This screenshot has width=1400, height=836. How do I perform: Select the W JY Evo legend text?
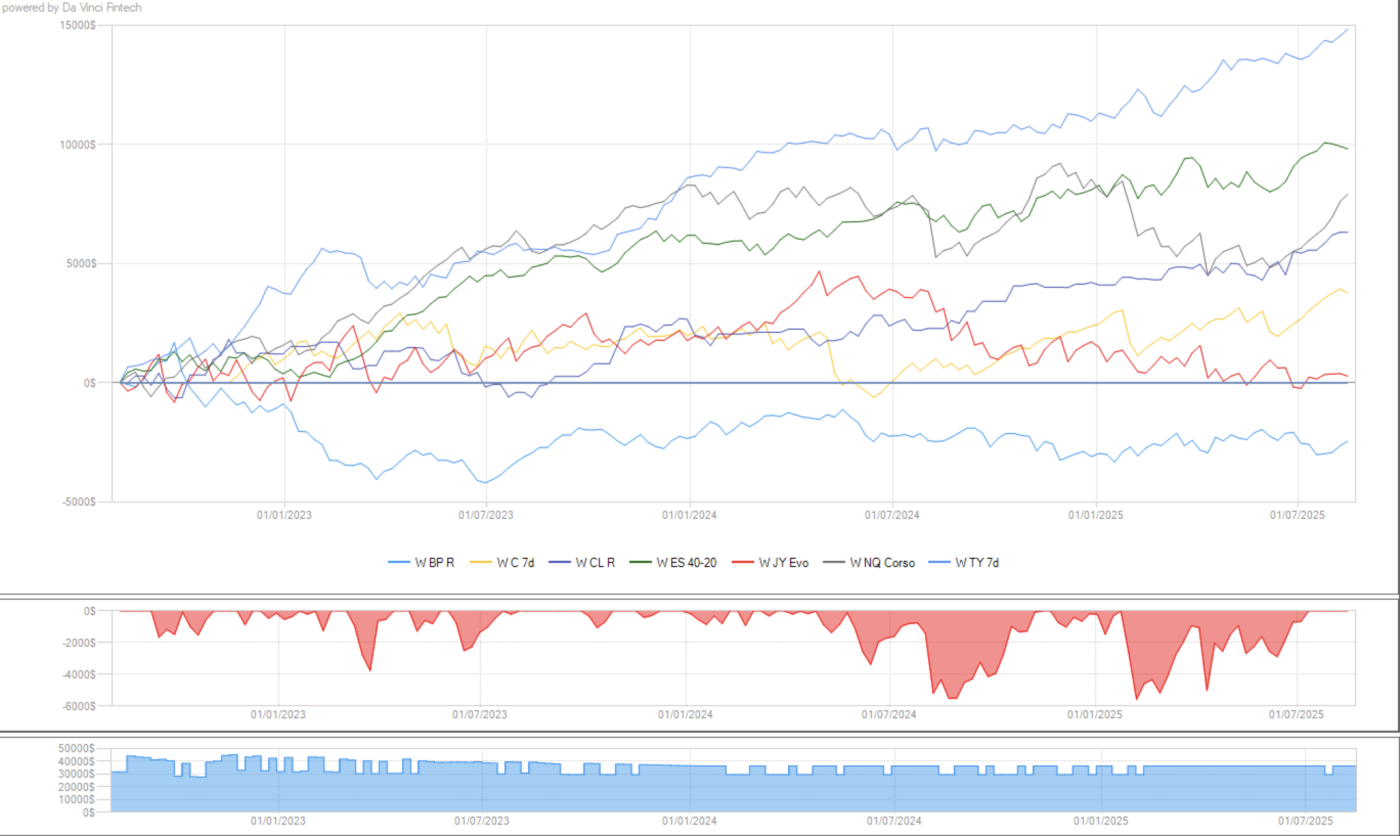[x=784, y=563]
